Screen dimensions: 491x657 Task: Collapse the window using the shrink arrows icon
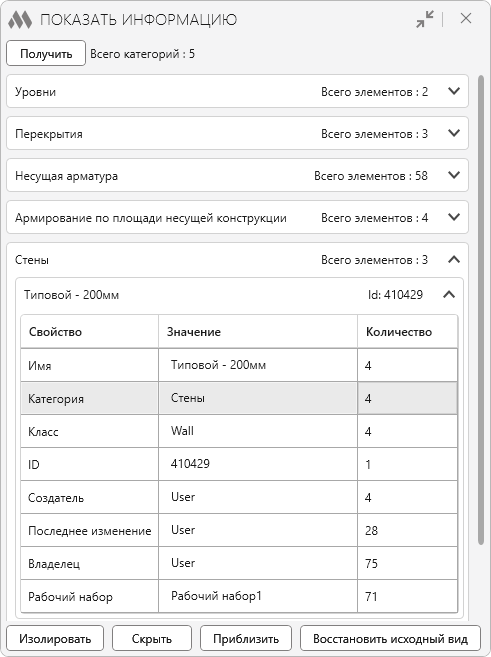coord(425,19)
